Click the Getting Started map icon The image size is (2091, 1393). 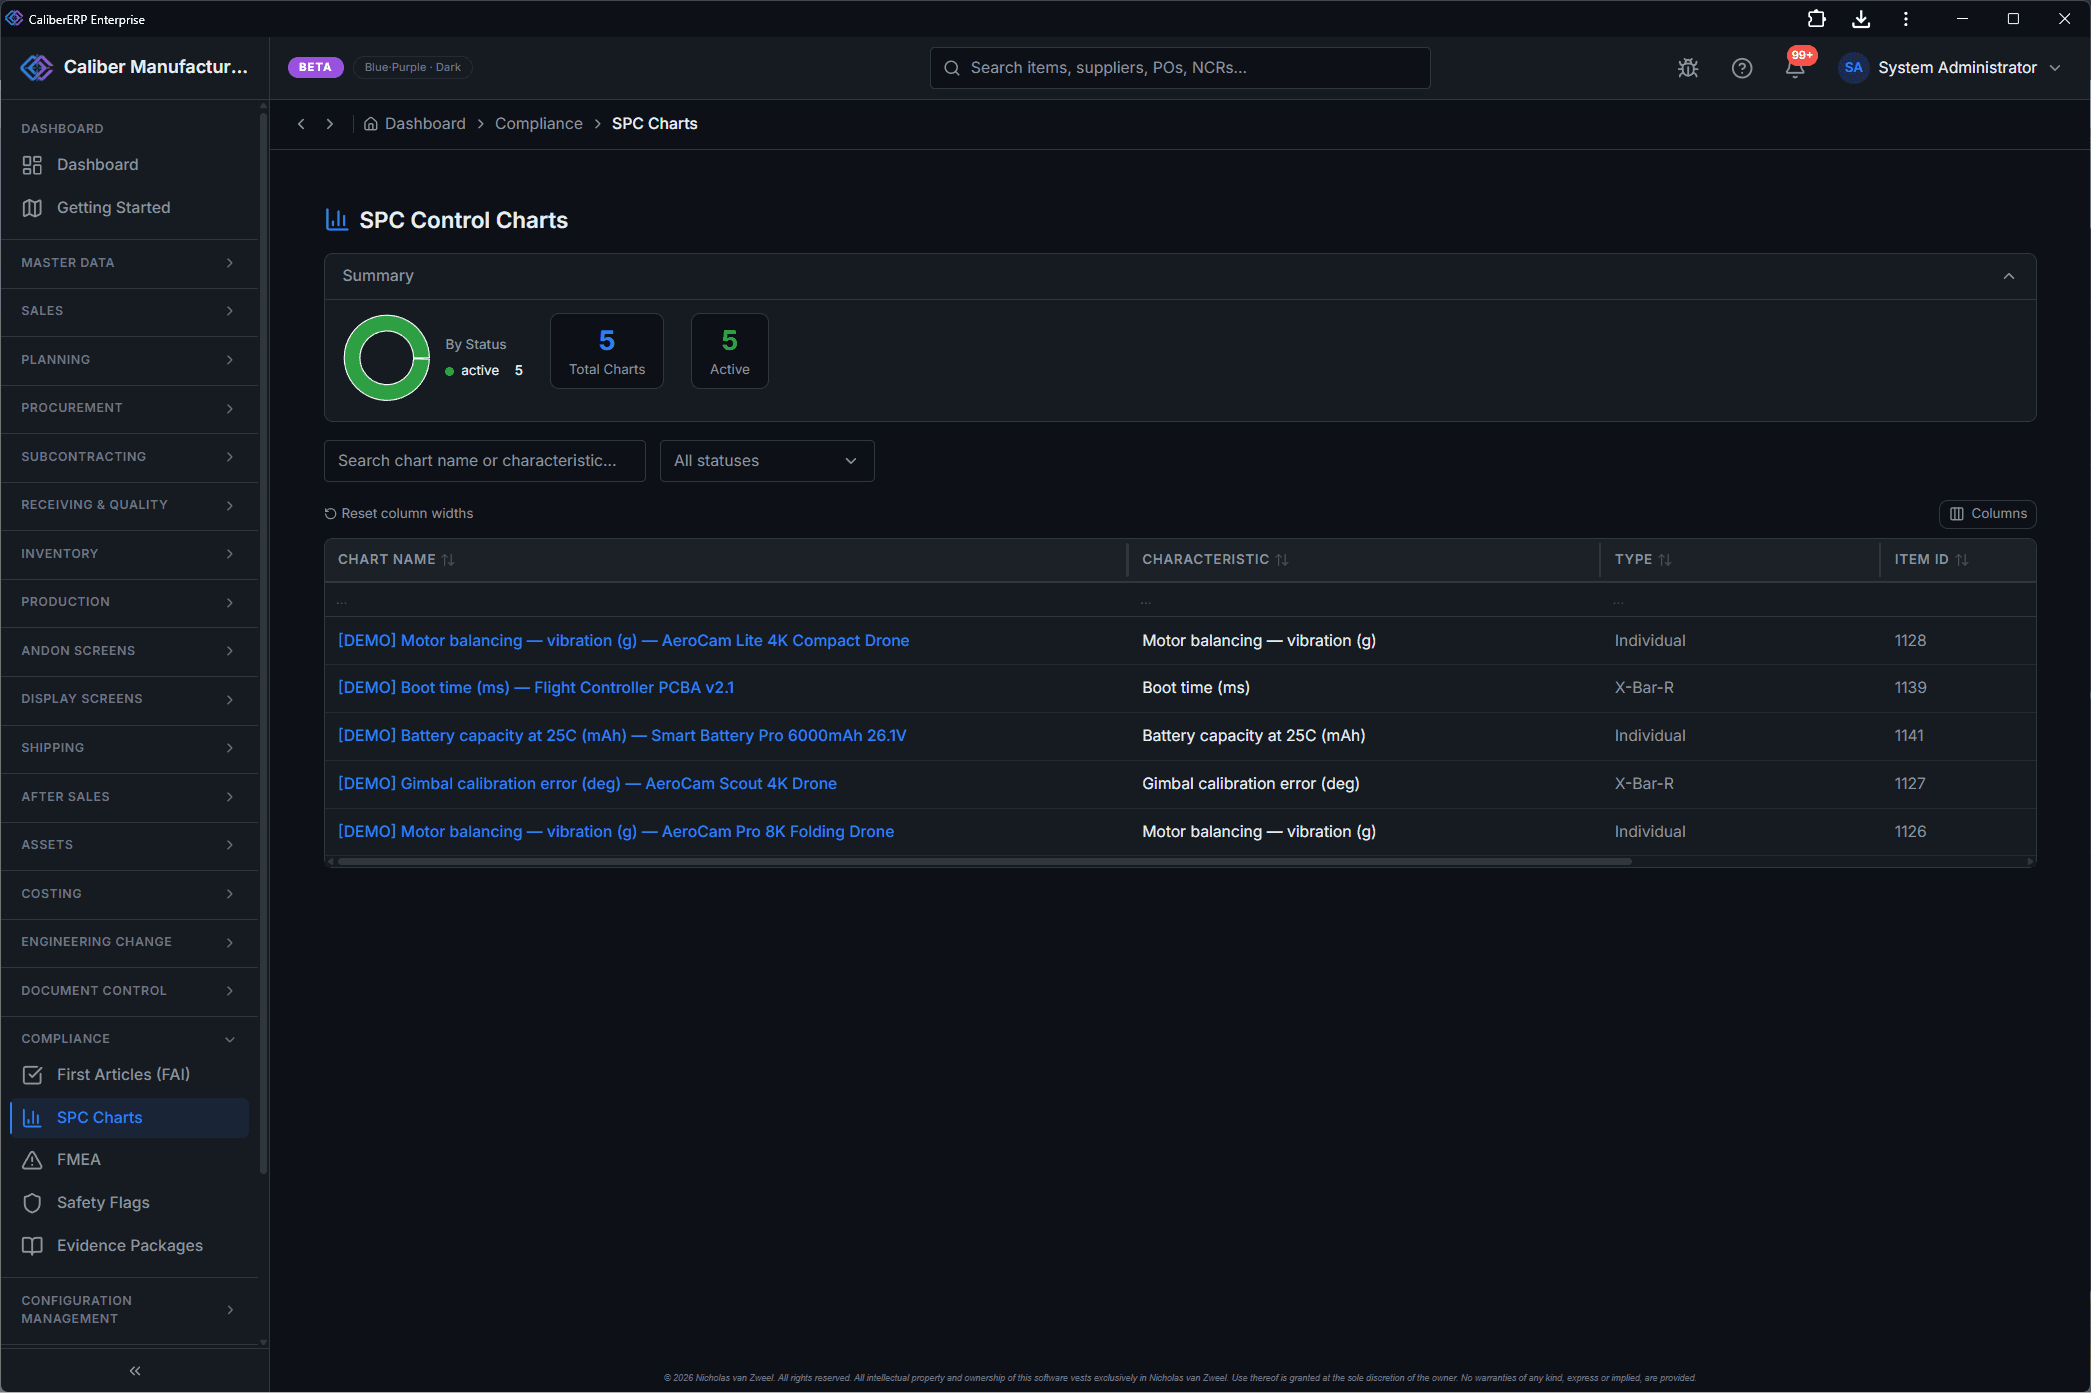pos(32,208)
